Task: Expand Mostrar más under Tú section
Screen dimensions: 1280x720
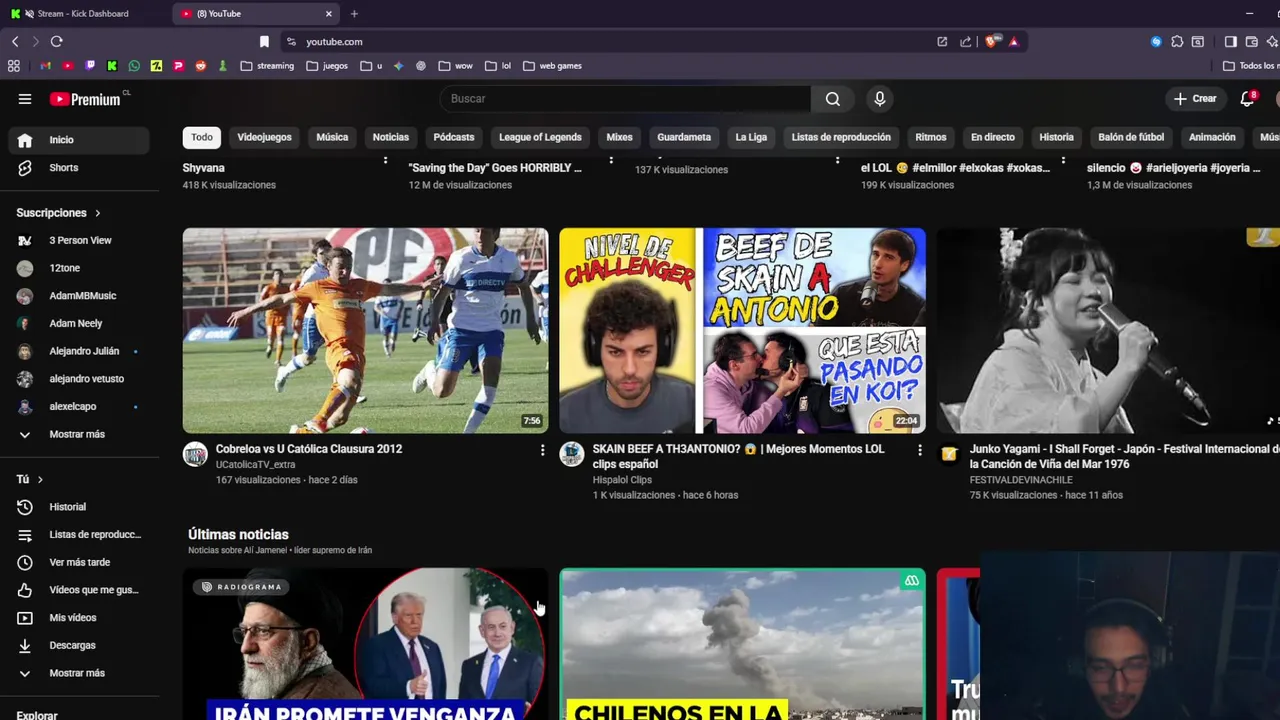Action: tap(79, 673)
